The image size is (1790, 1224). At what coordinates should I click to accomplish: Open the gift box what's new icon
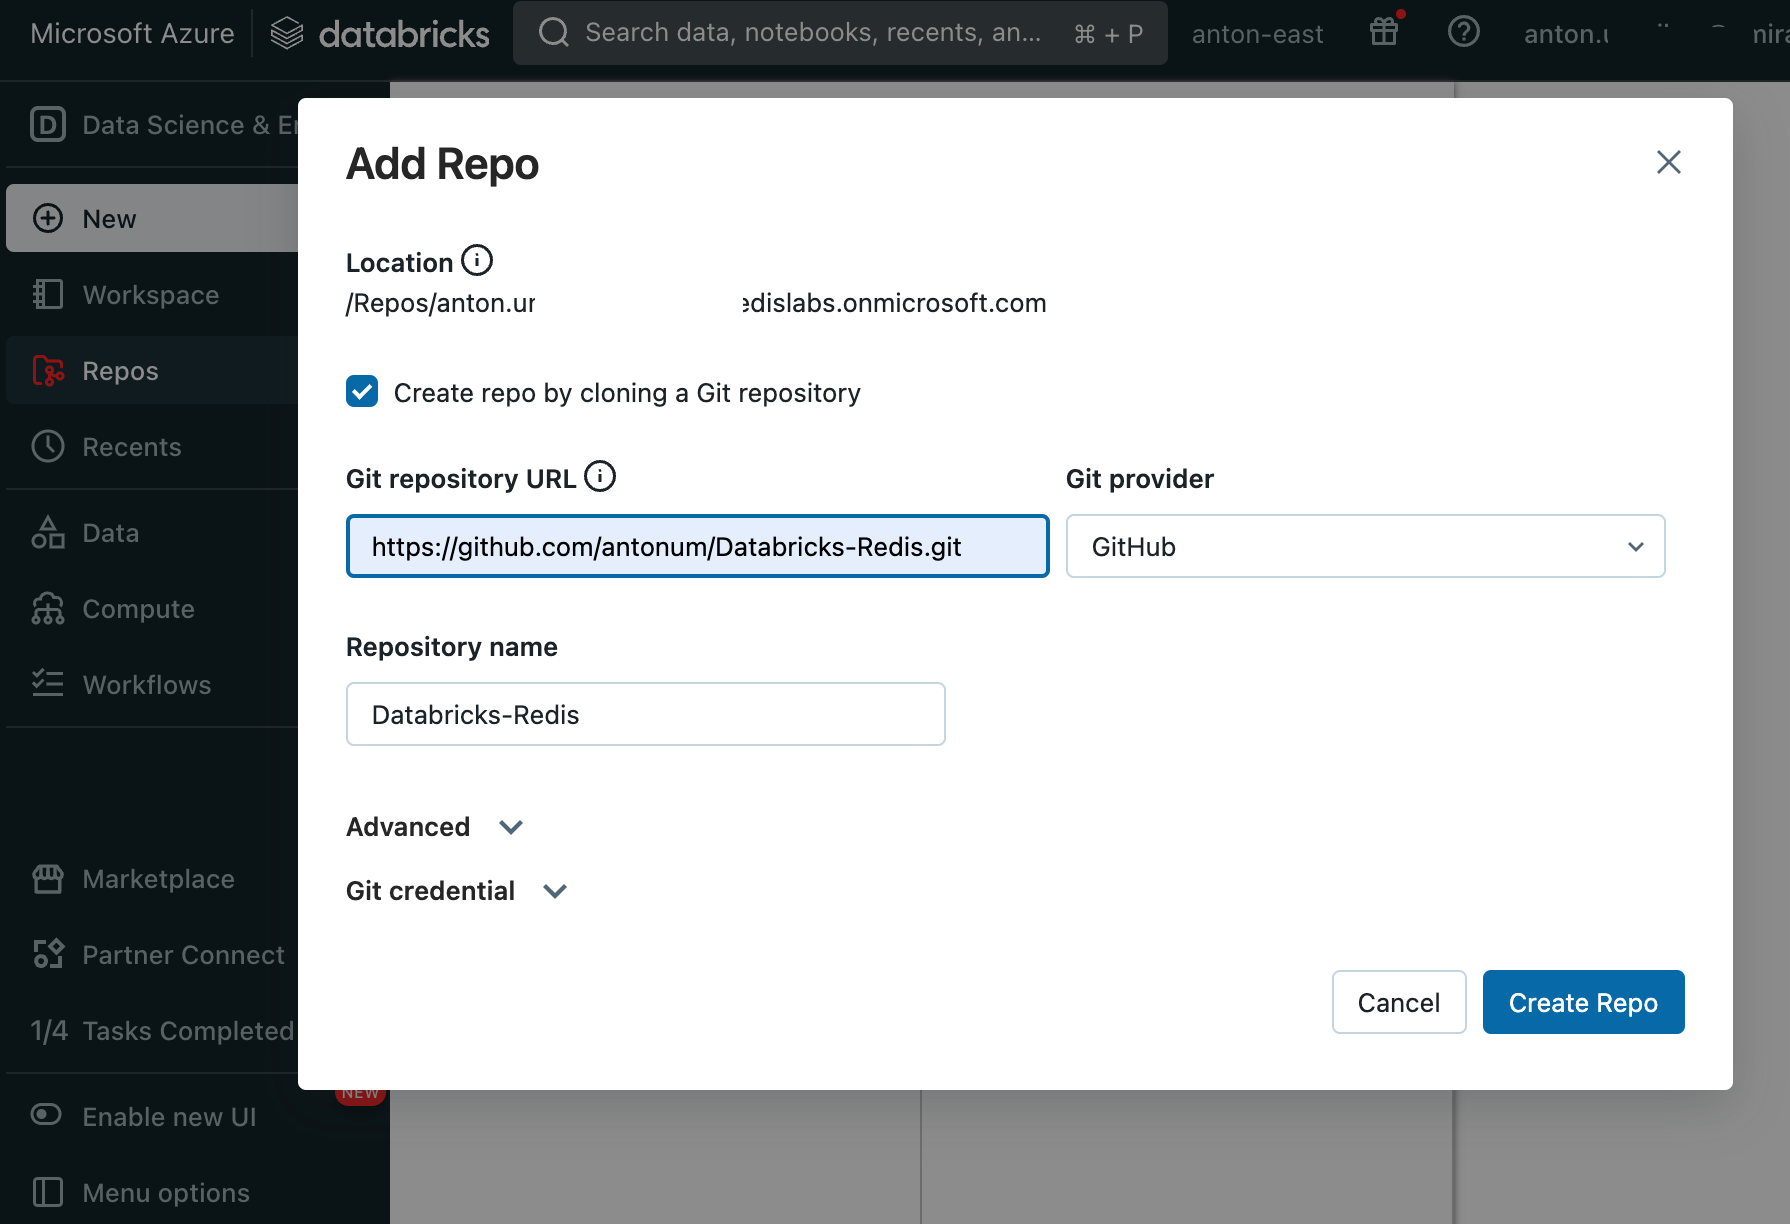click(1384, 32)
